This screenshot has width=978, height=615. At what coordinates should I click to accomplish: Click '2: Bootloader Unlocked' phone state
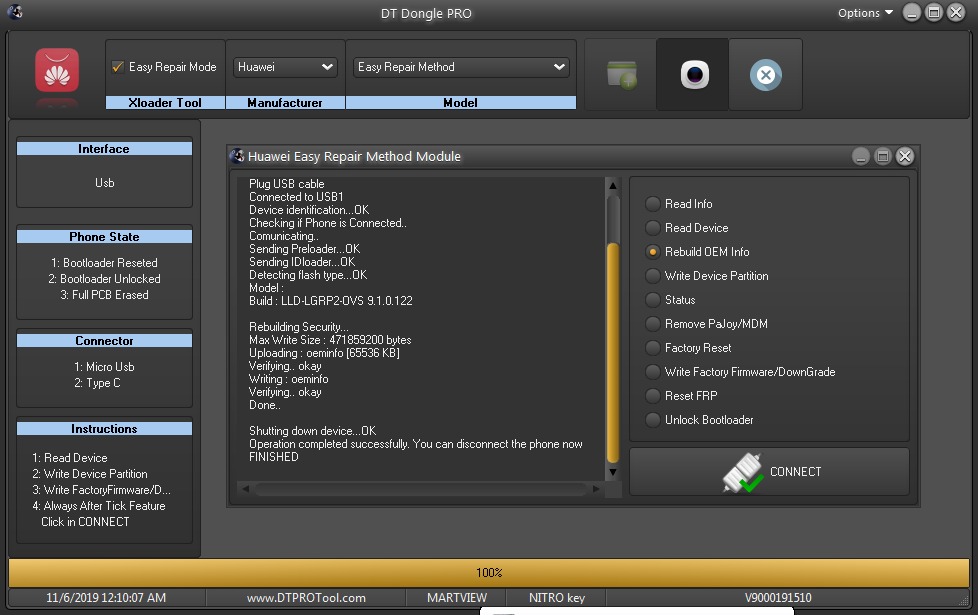pyautogui.click(x=104, y=279)
